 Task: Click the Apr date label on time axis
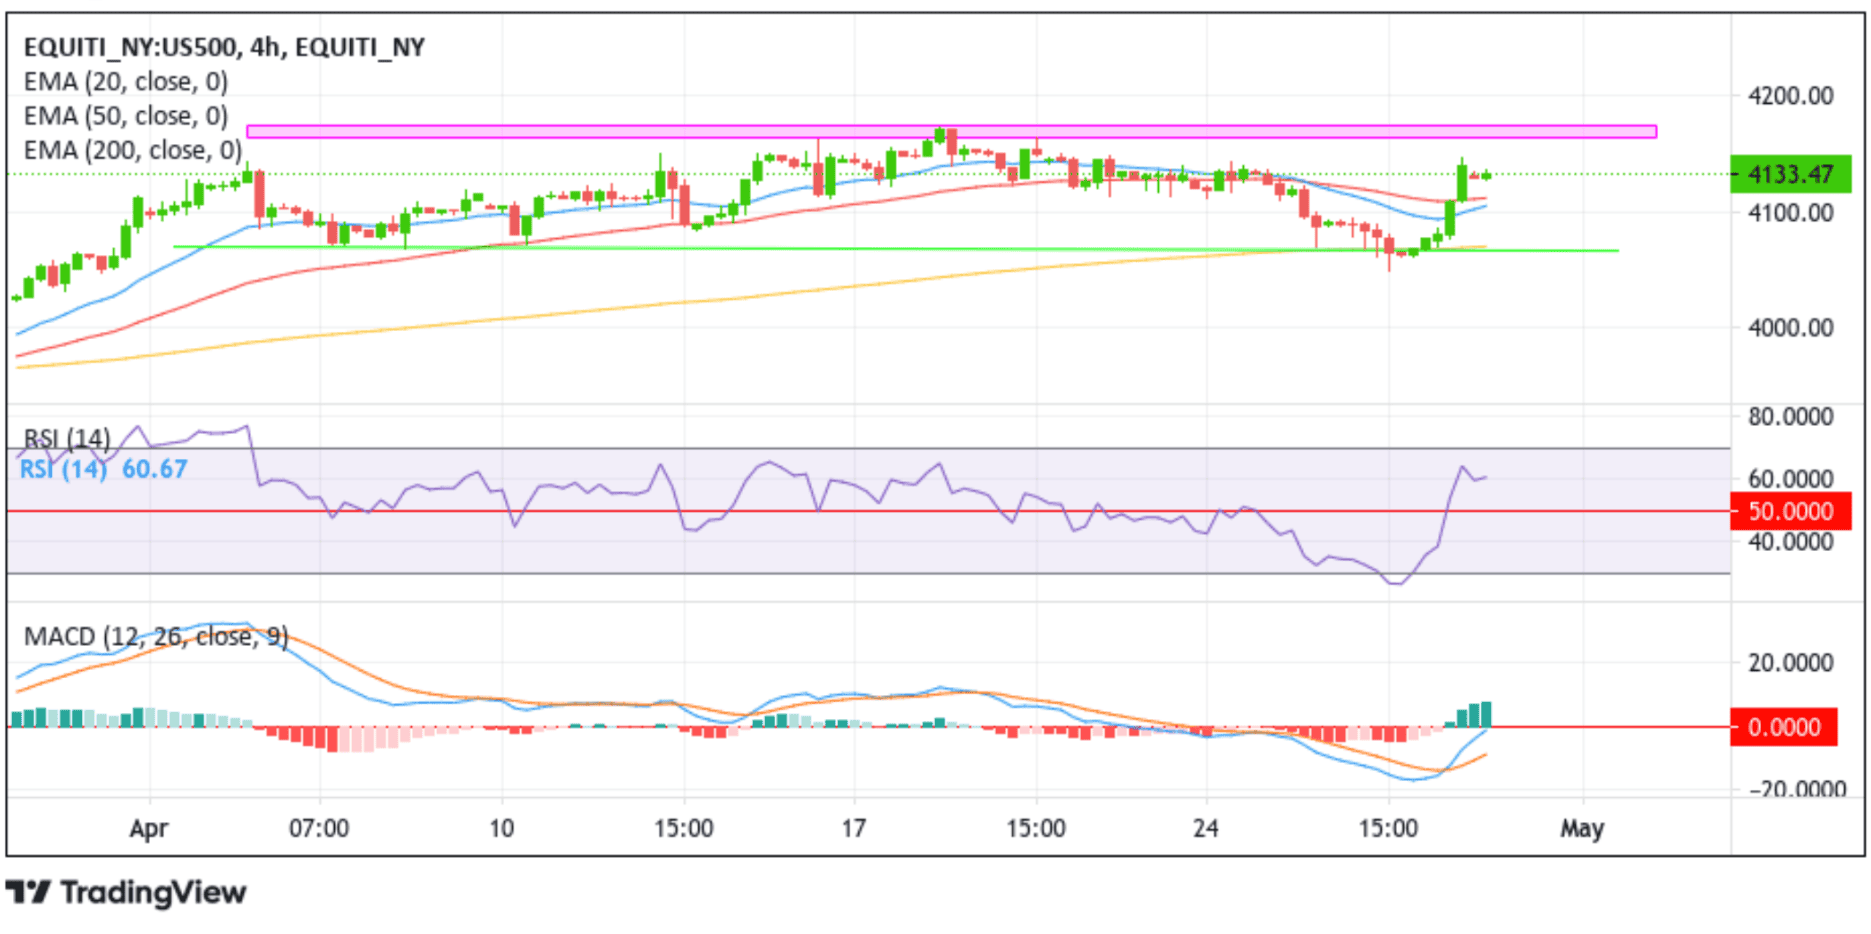149,828
